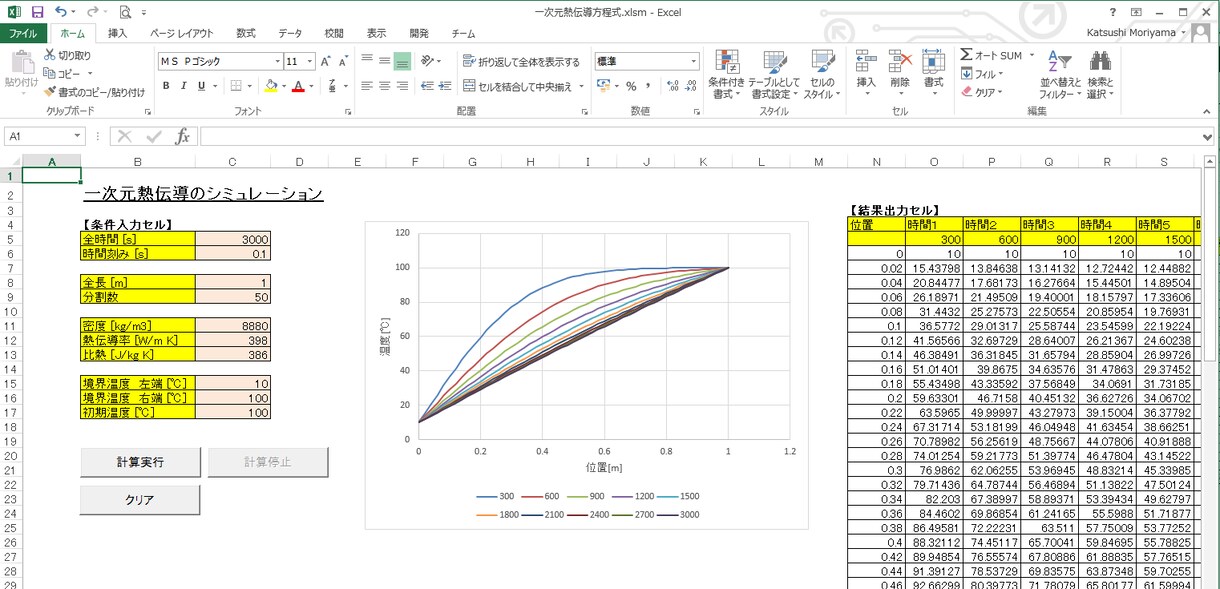
Task: Switch to the ページ レイアウト tab
Action: (x=181, y=33)
